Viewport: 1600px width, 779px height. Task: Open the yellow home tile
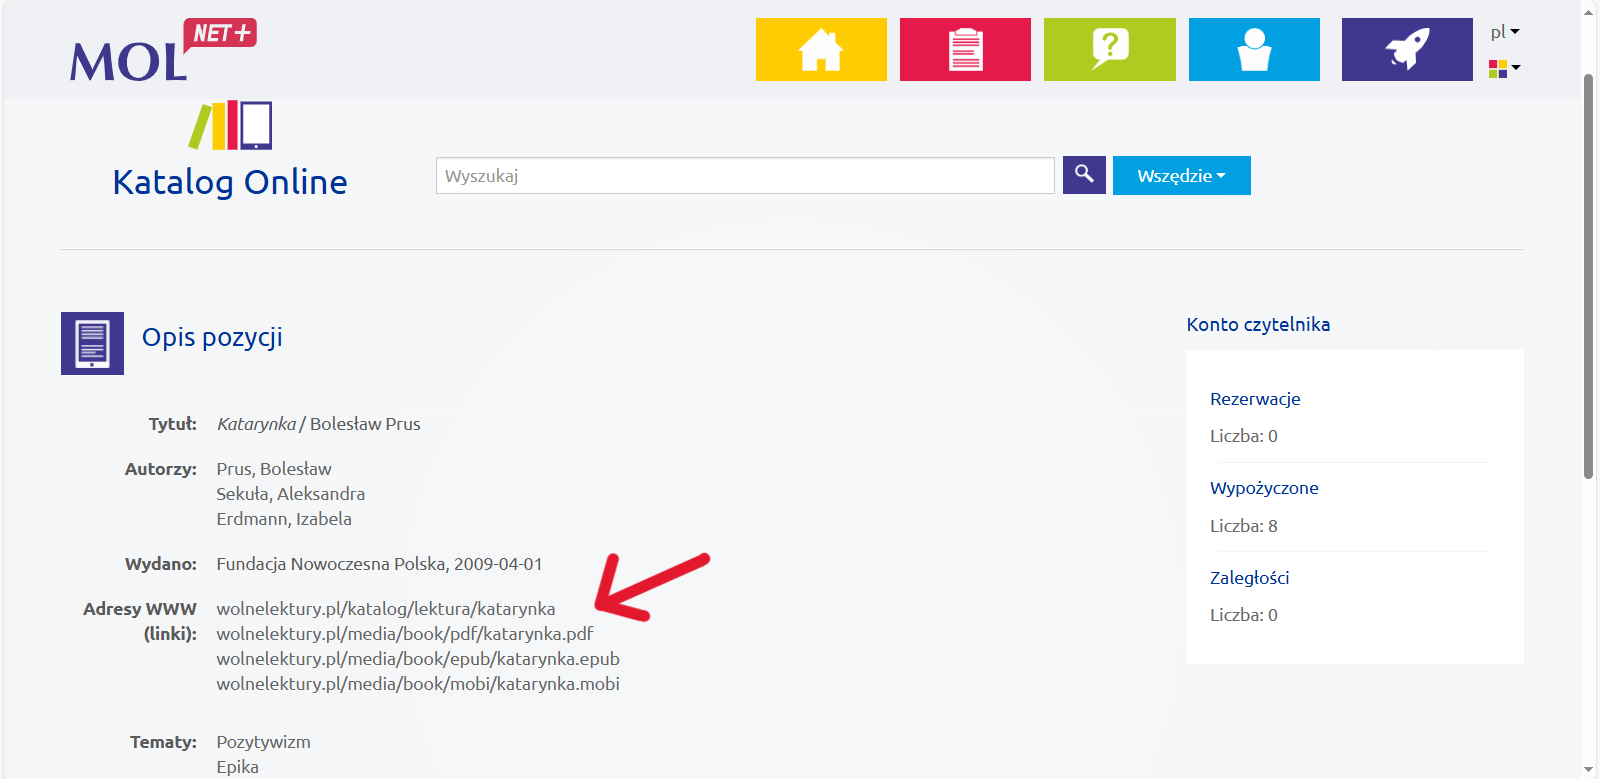(821, 49)
